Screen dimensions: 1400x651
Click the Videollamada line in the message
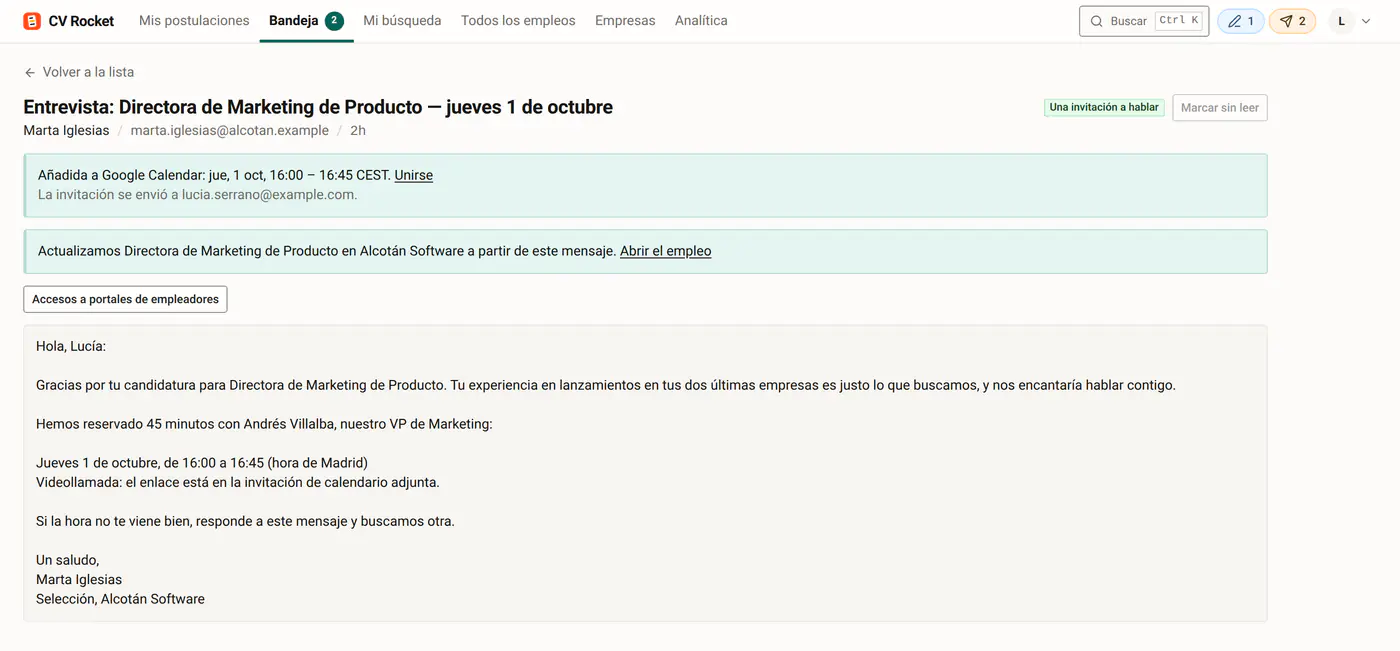click(x=238, y=482)
